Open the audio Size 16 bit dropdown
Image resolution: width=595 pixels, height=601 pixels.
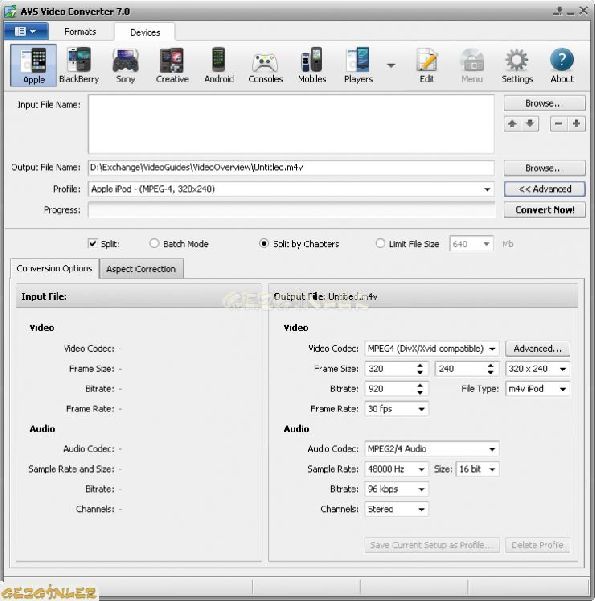[x=492, y=469]
